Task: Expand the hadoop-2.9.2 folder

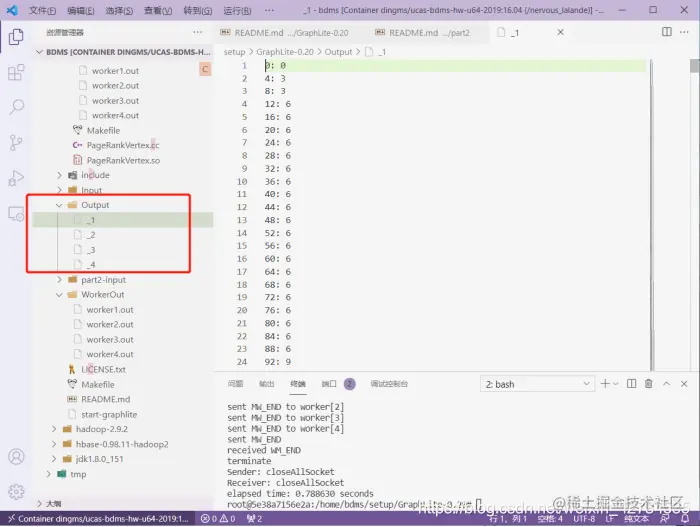Action: pyautogui.click(x=54, y=429)
